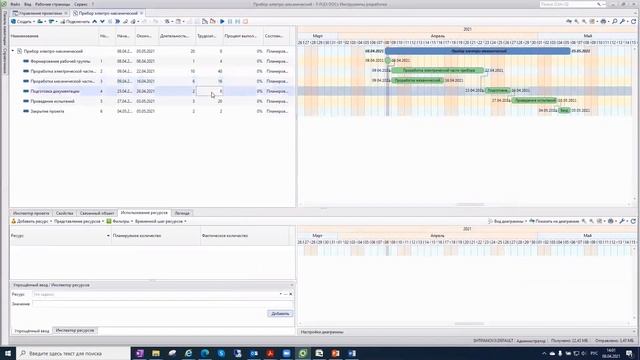
Task: Switch to Свойства tab
Action: [x=64, y=213]
